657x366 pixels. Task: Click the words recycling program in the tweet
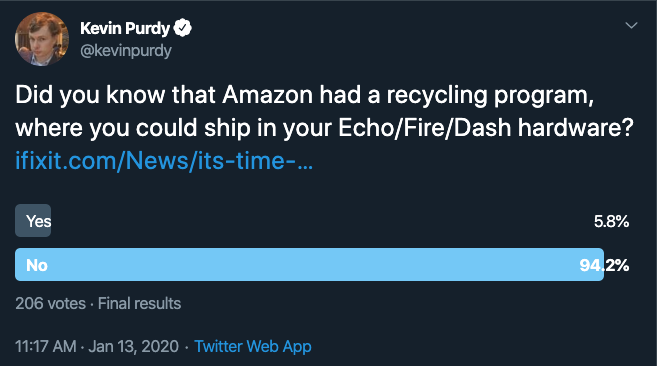click(490, 96)
